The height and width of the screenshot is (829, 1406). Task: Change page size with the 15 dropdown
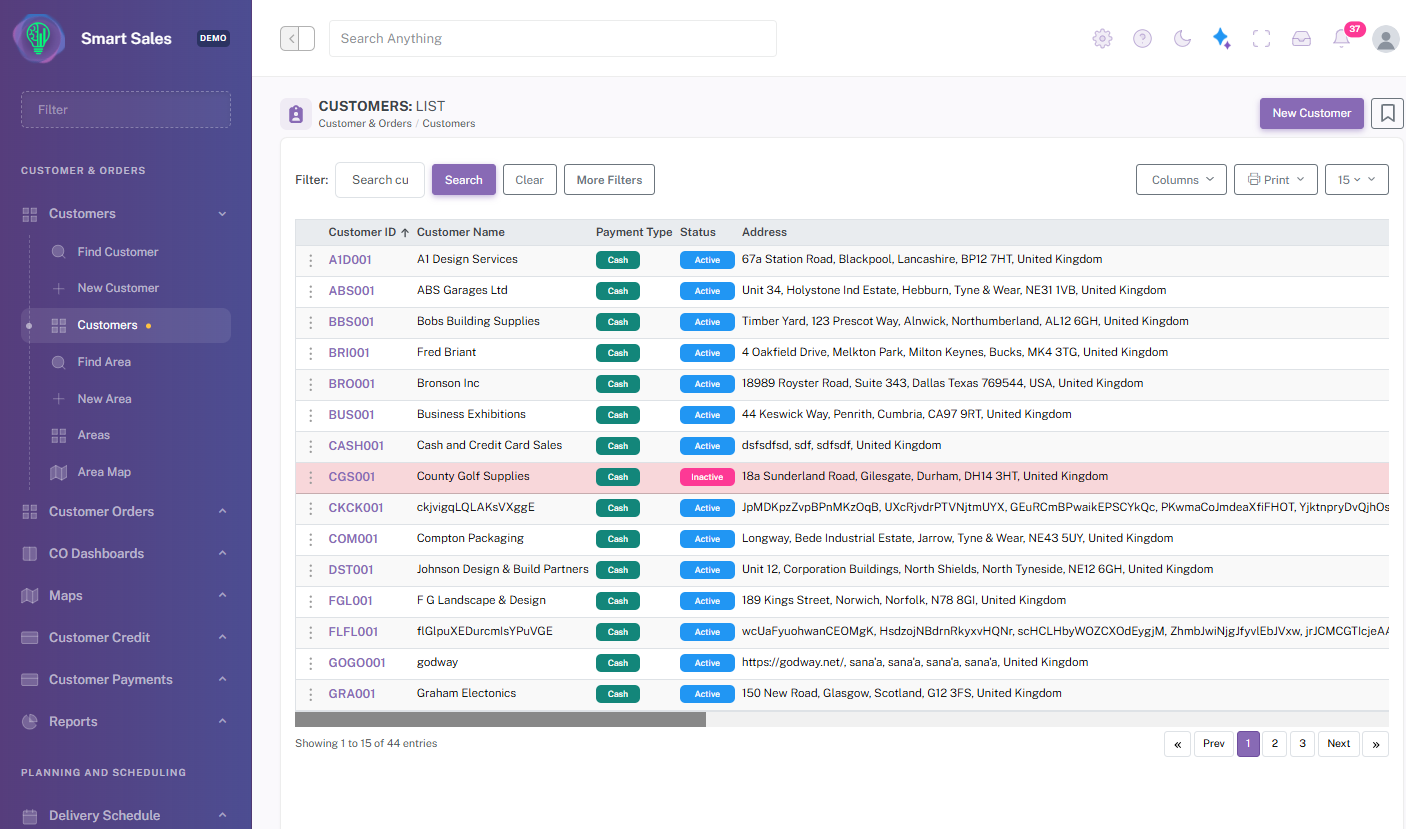tap(1357, 180)
